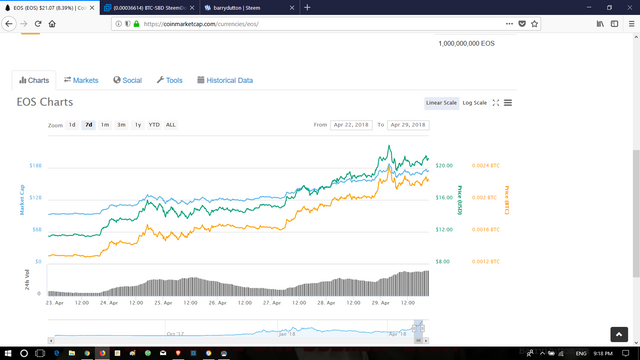Image resolution: width=640 pixels, height=360 pixels.
Task: Launch Edge from the taskbar
Action: tap(56, 353)
